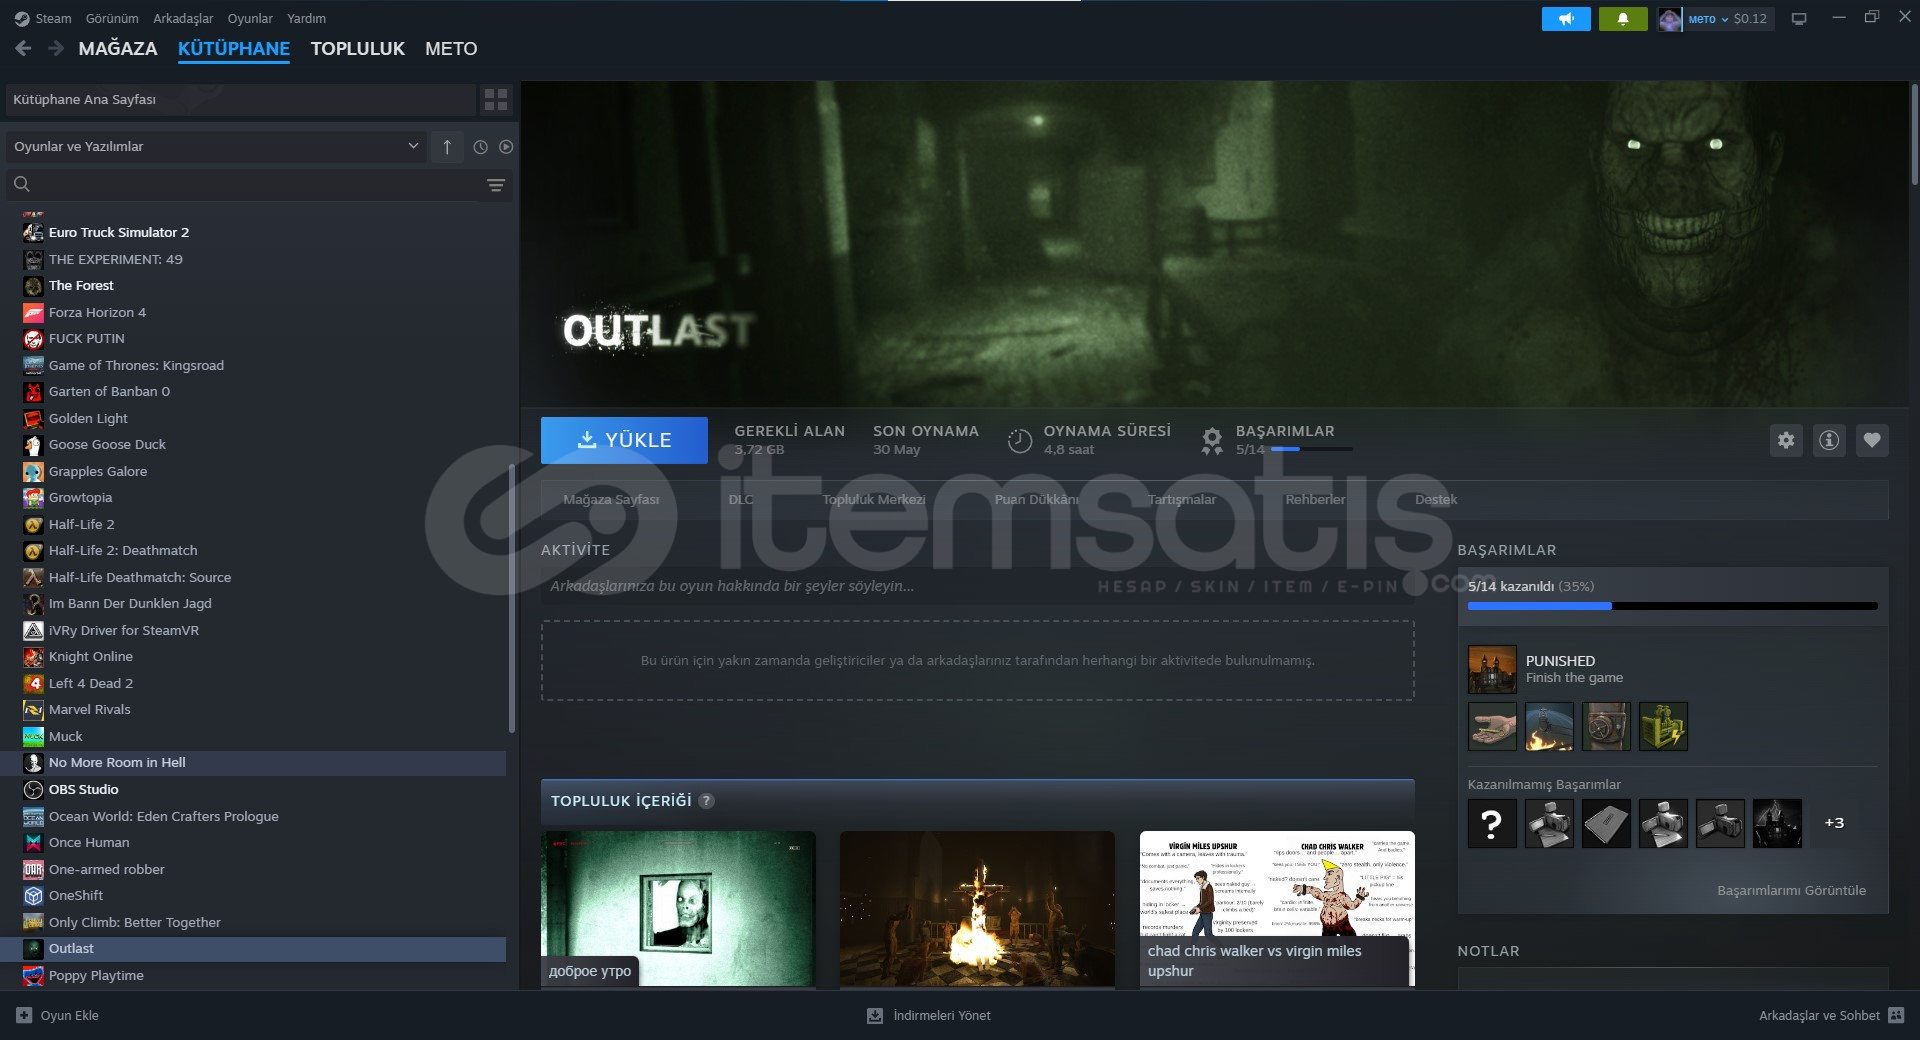Toggle the ready-to-play filter icon
The image size is (1920, 1040).
point(506,147)
